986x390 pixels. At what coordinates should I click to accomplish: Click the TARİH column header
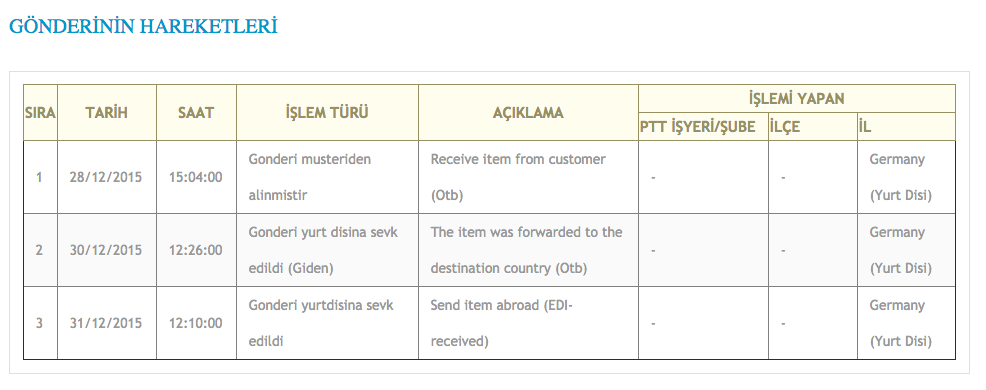pos(107,113)
